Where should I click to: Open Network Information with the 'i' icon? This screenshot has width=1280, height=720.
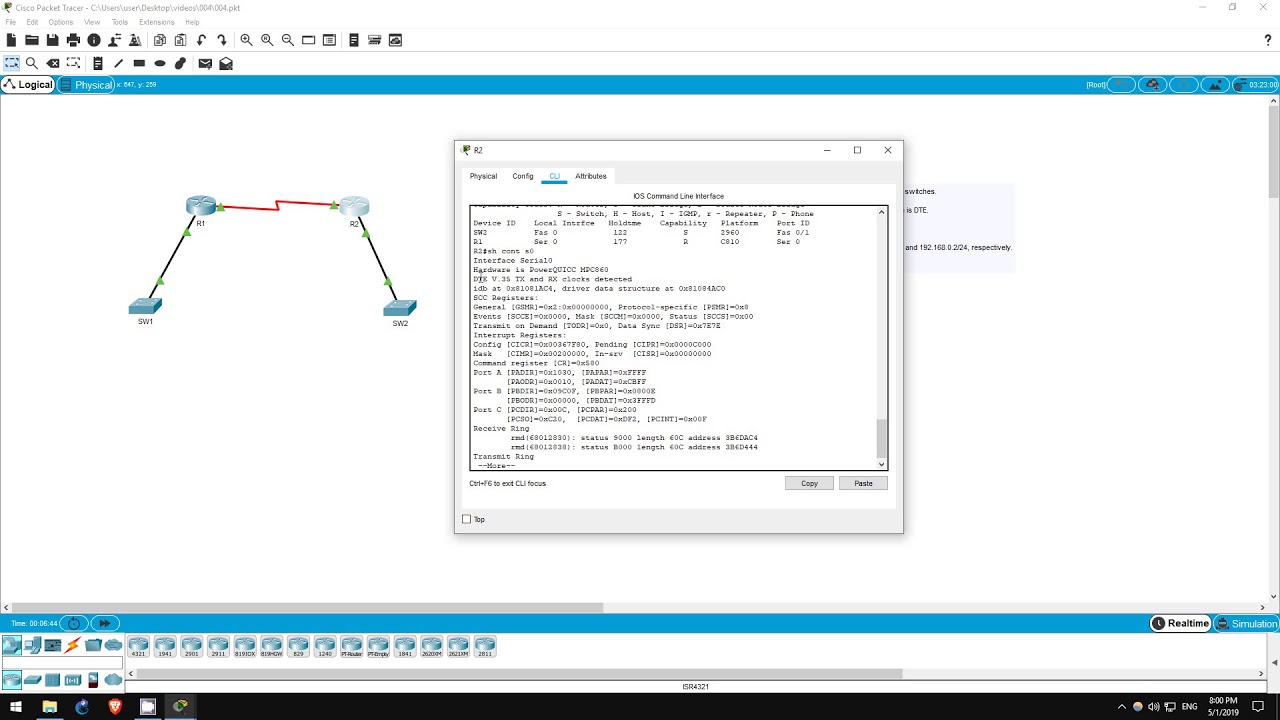[x=94, y=40]
